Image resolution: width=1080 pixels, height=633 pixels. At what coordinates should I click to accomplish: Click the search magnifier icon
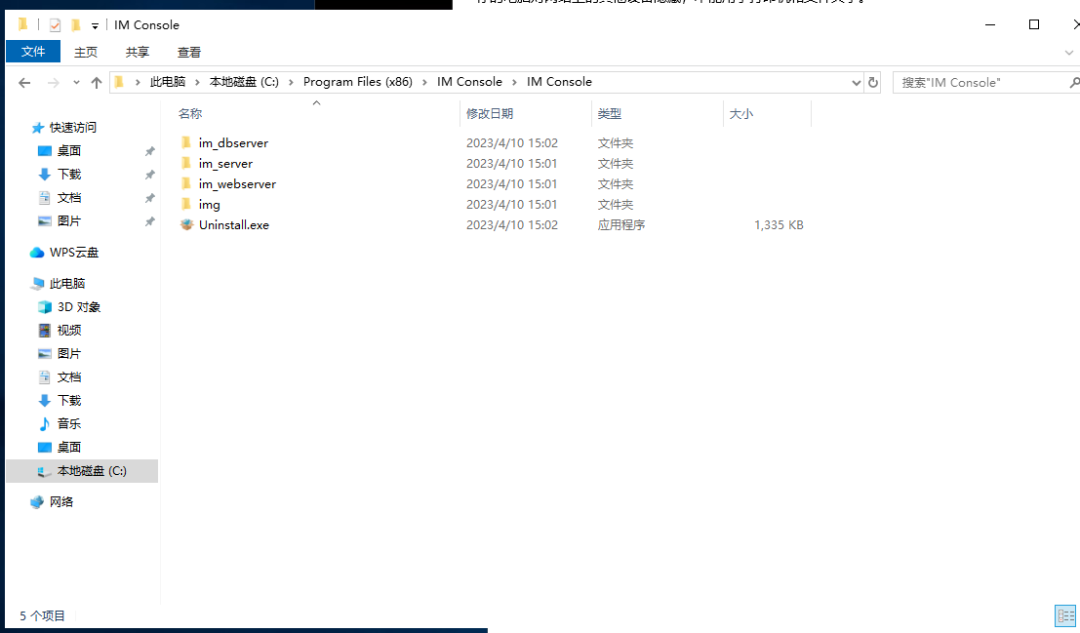click(1074, 82)
